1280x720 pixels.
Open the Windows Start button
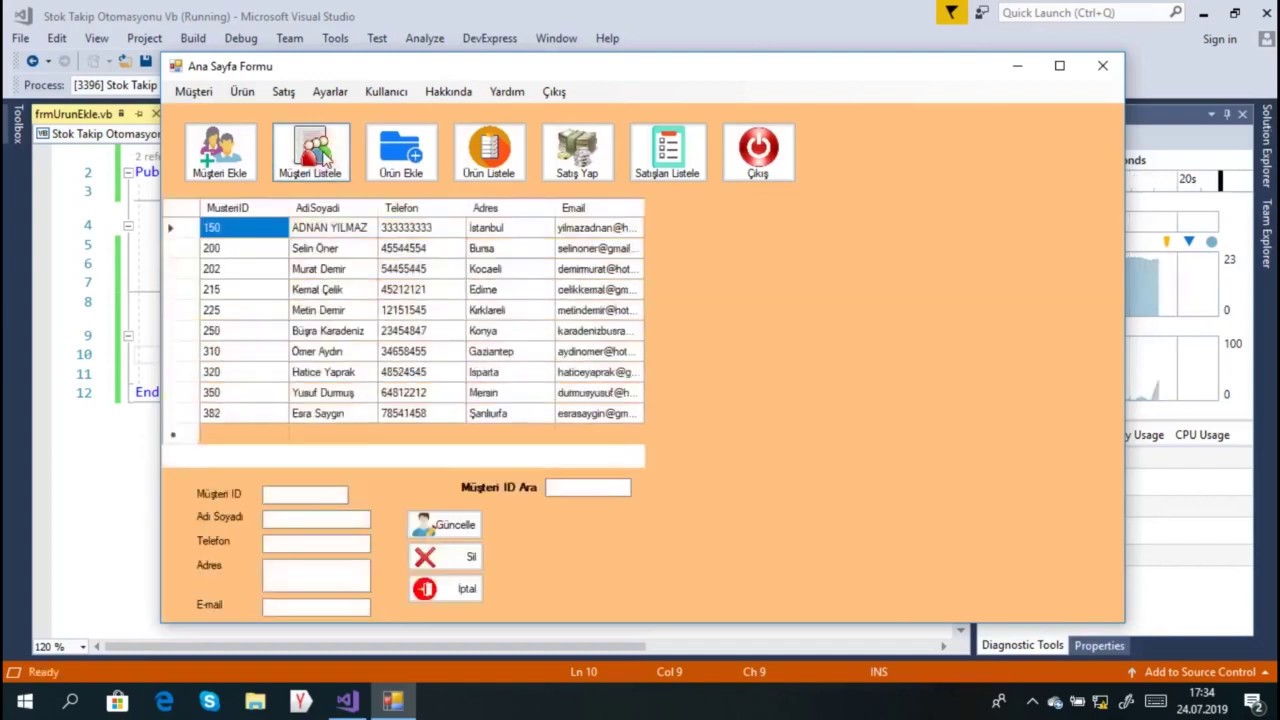24,702
